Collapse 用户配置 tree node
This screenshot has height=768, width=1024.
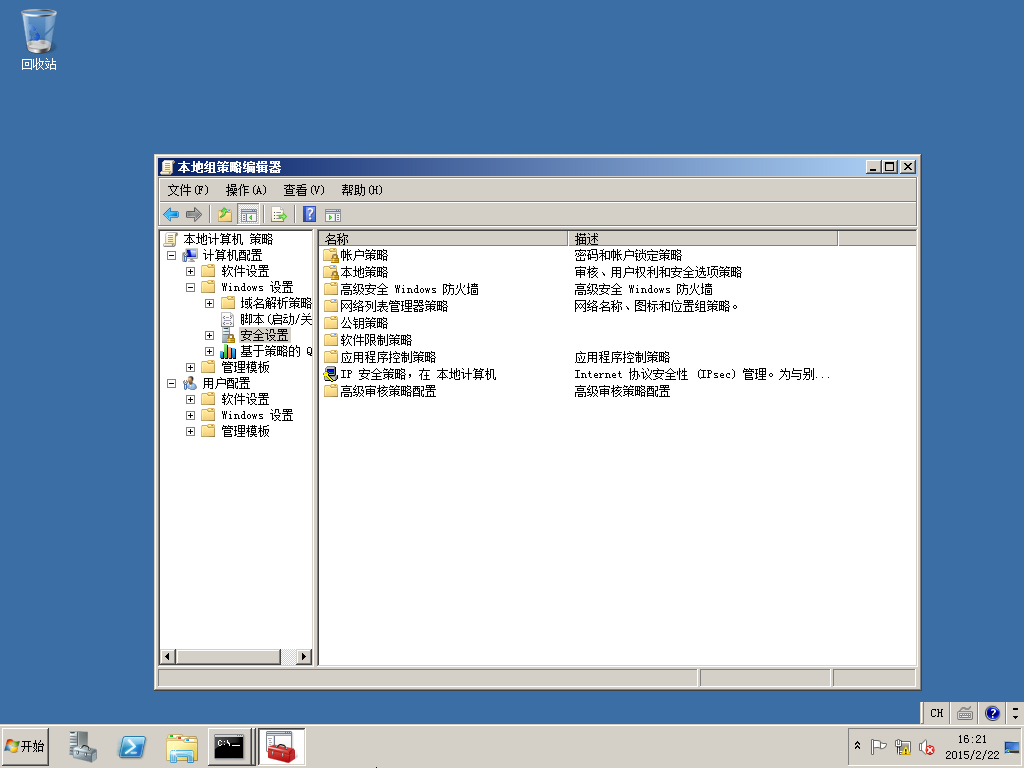(171, 383)
